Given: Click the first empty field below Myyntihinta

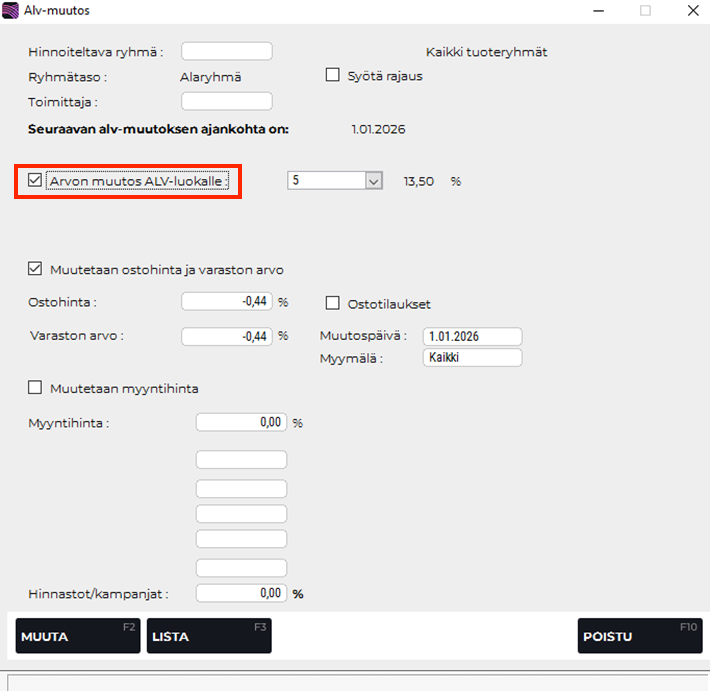Looking at the screenshot, I should tap(241, 460).
